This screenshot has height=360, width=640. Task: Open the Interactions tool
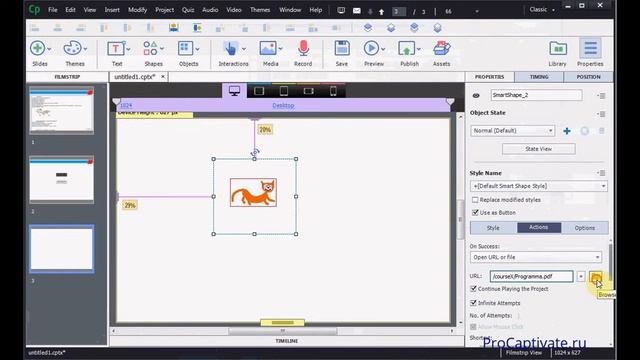tap(231, 49)
